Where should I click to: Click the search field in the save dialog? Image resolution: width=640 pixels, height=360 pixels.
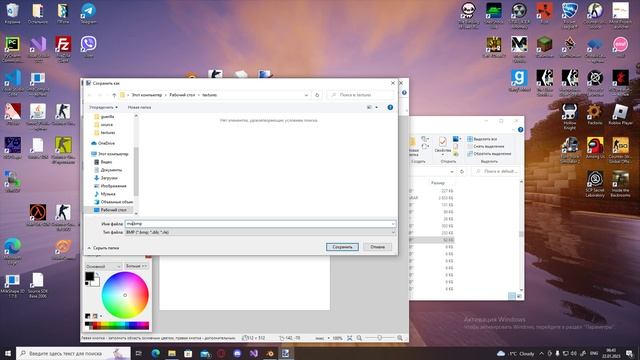pyautogui.click(x=360, y=95)
